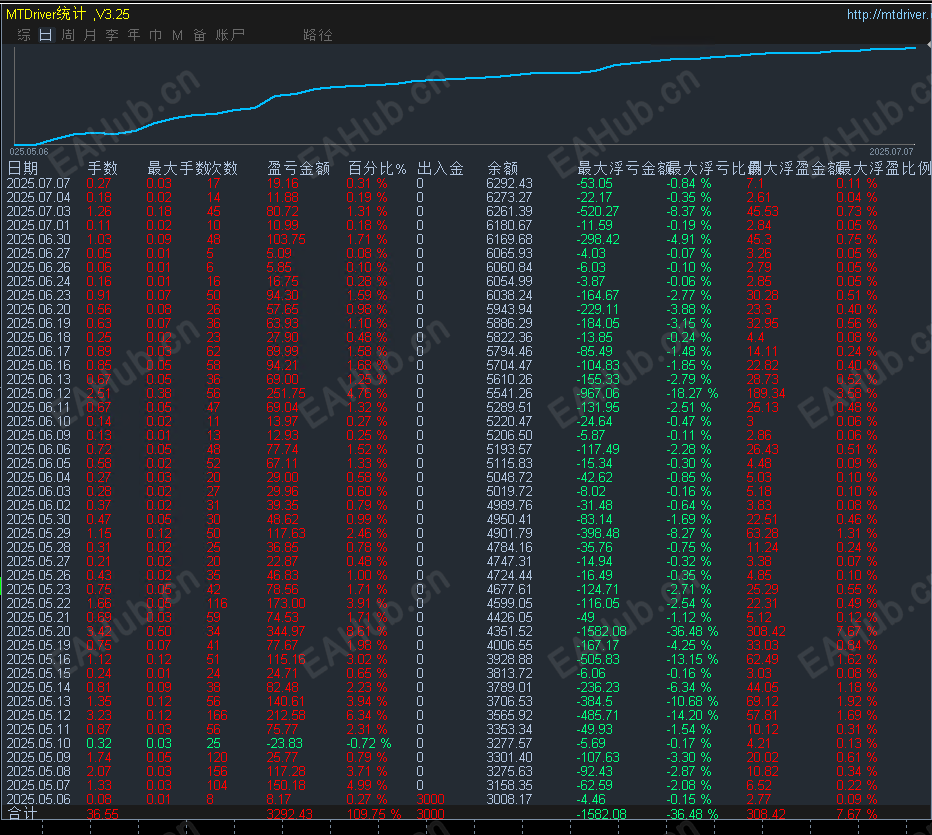The height and width of the screenshot is (835, 932).
Task: Click the 8.61 % percentage cell
Action: 367,631
